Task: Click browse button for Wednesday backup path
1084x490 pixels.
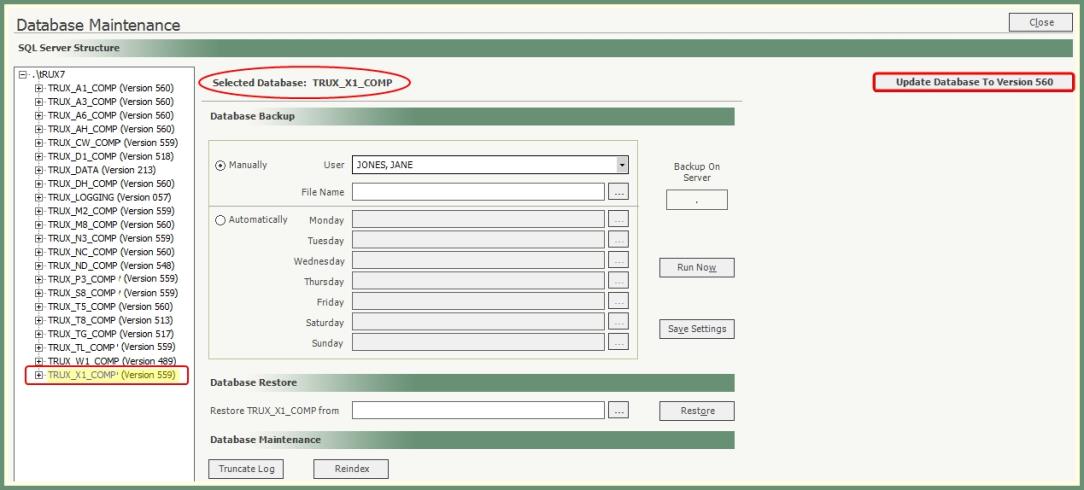Action: pos(619,261)
